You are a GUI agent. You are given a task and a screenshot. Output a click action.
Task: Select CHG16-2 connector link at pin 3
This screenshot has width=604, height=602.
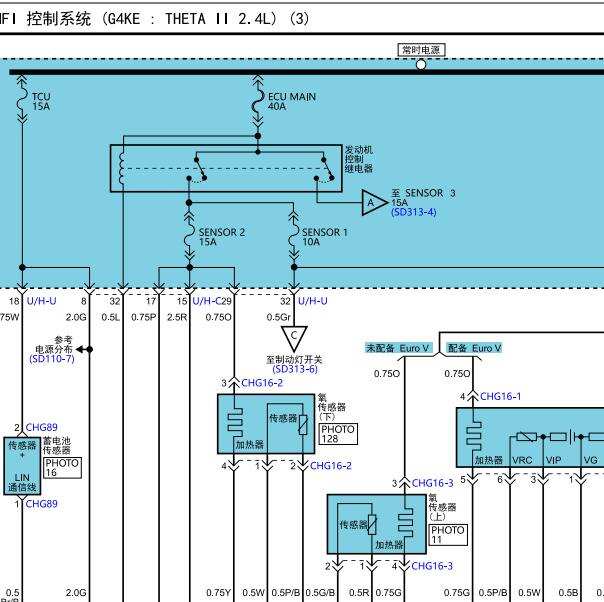click(x=262, y=383)
